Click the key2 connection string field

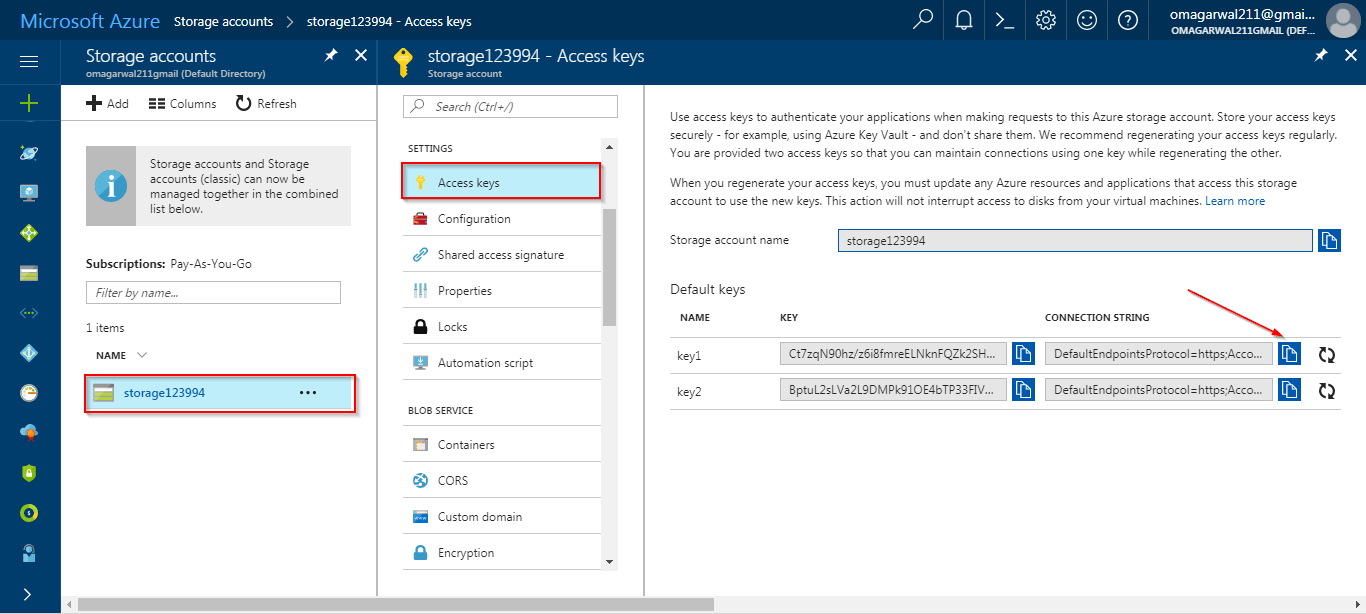(1159, 391)
